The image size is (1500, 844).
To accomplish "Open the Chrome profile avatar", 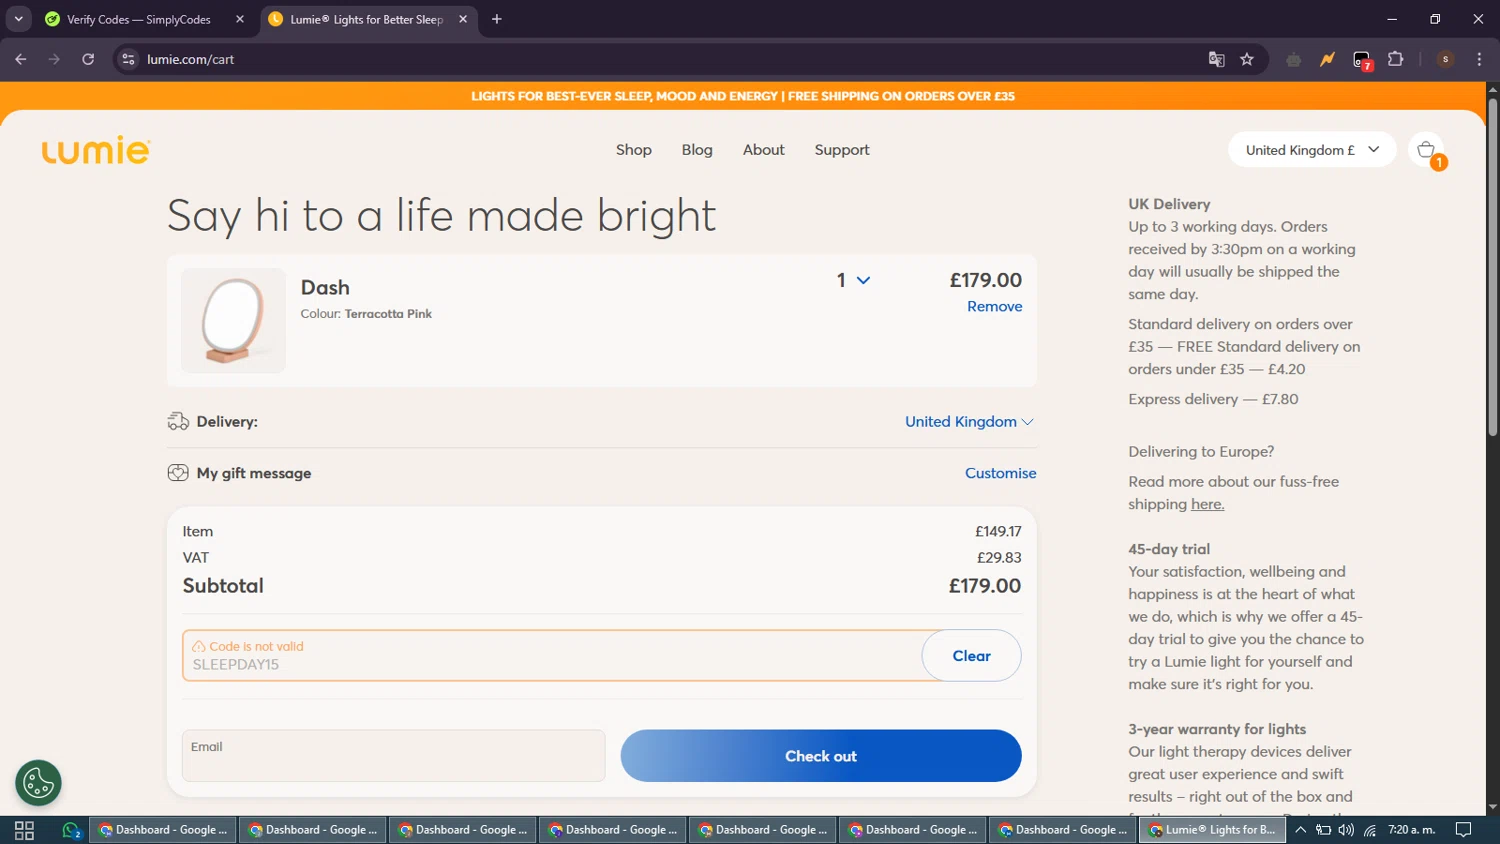I will click(1445, 59).
